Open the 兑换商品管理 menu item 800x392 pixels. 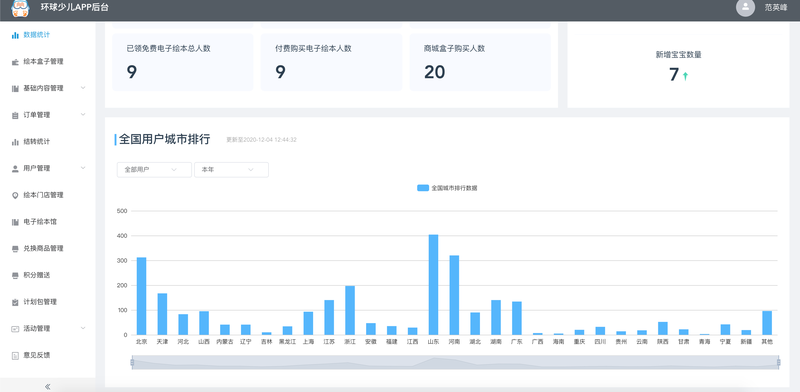[47, 249]
